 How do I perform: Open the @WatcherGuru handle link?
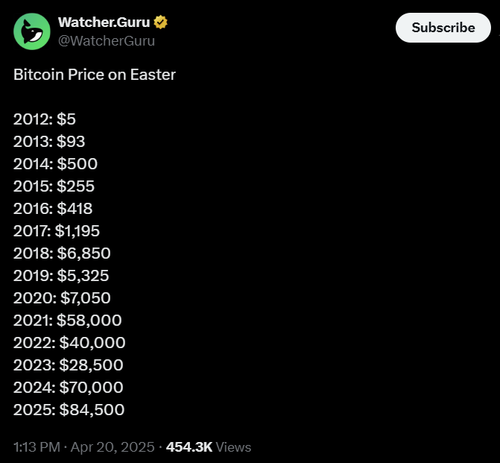point(106,41)
